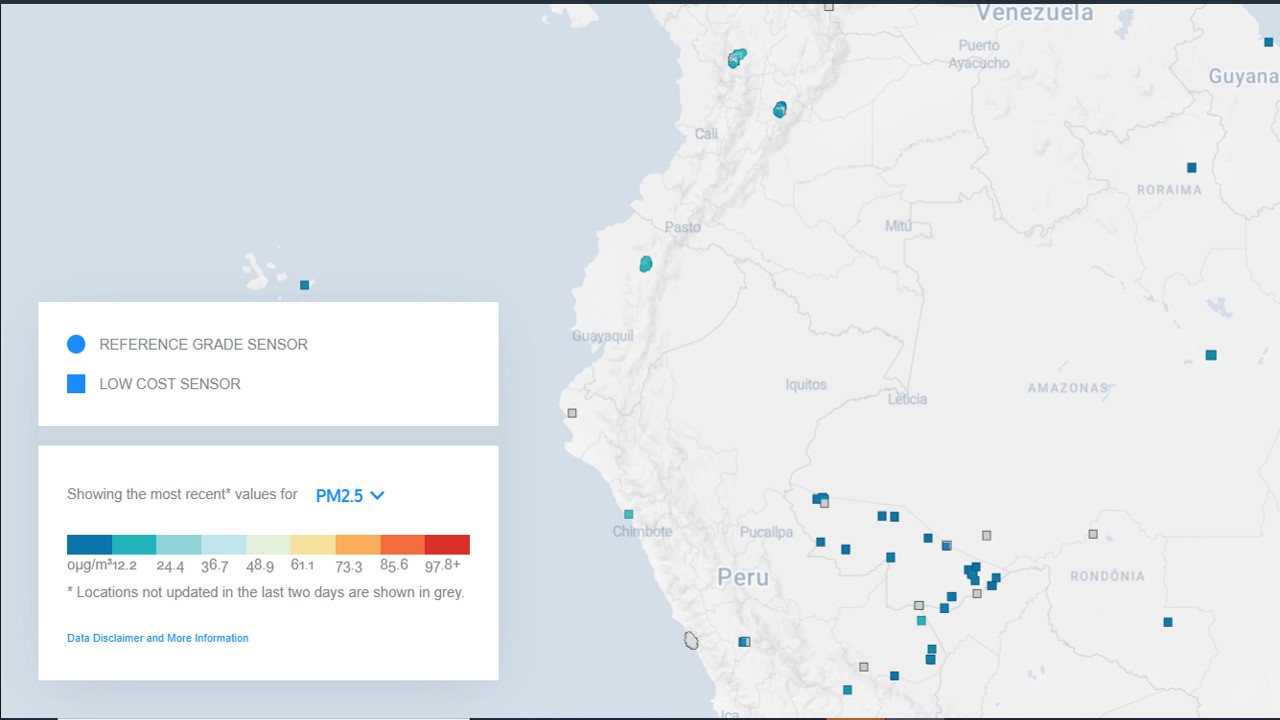Click the dark blue 0 µg/m³ color swatch
Screen dimensions: 1280x720
coord(89,545)
